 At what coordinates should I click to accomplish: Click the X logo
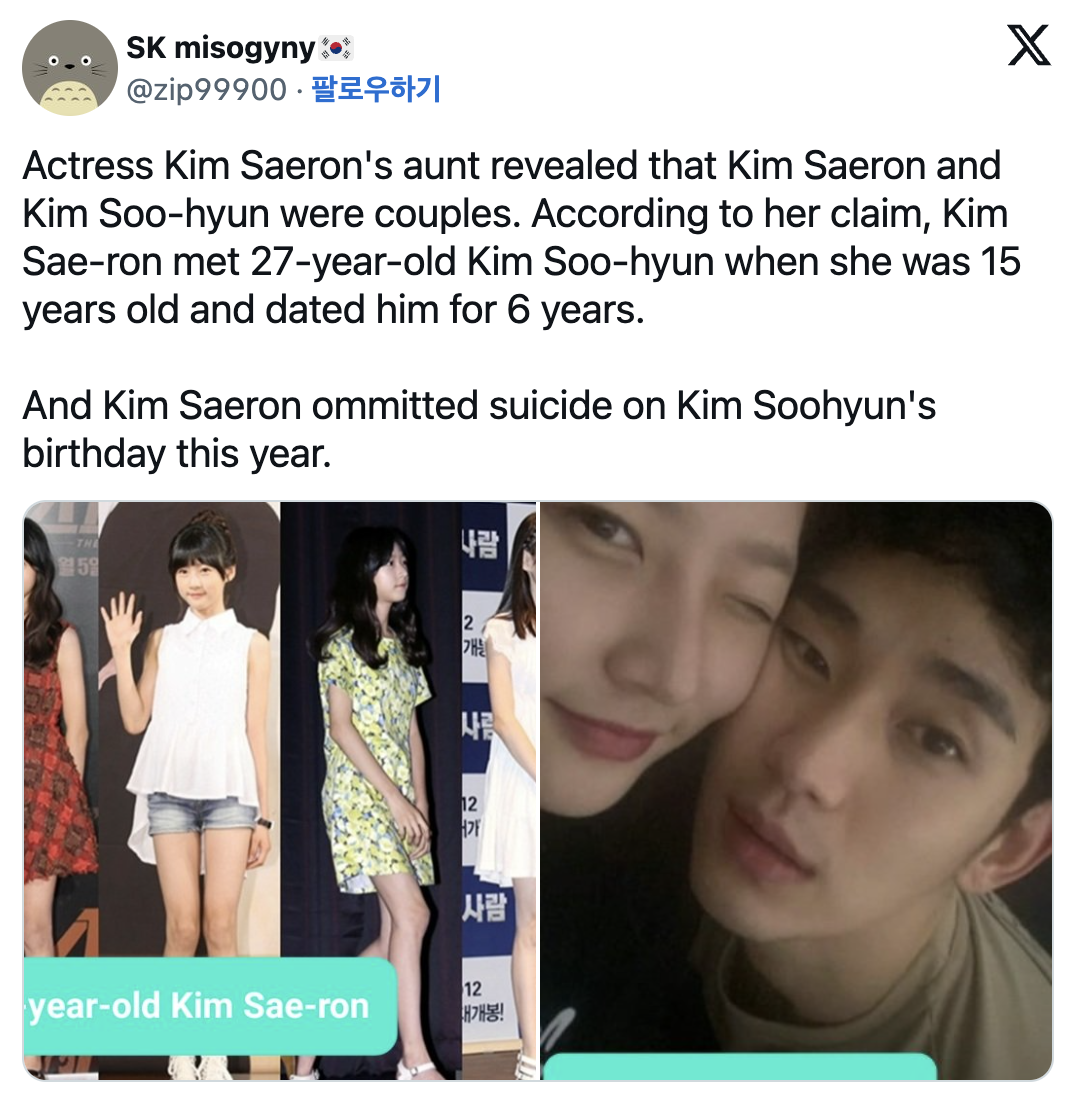1029,45
